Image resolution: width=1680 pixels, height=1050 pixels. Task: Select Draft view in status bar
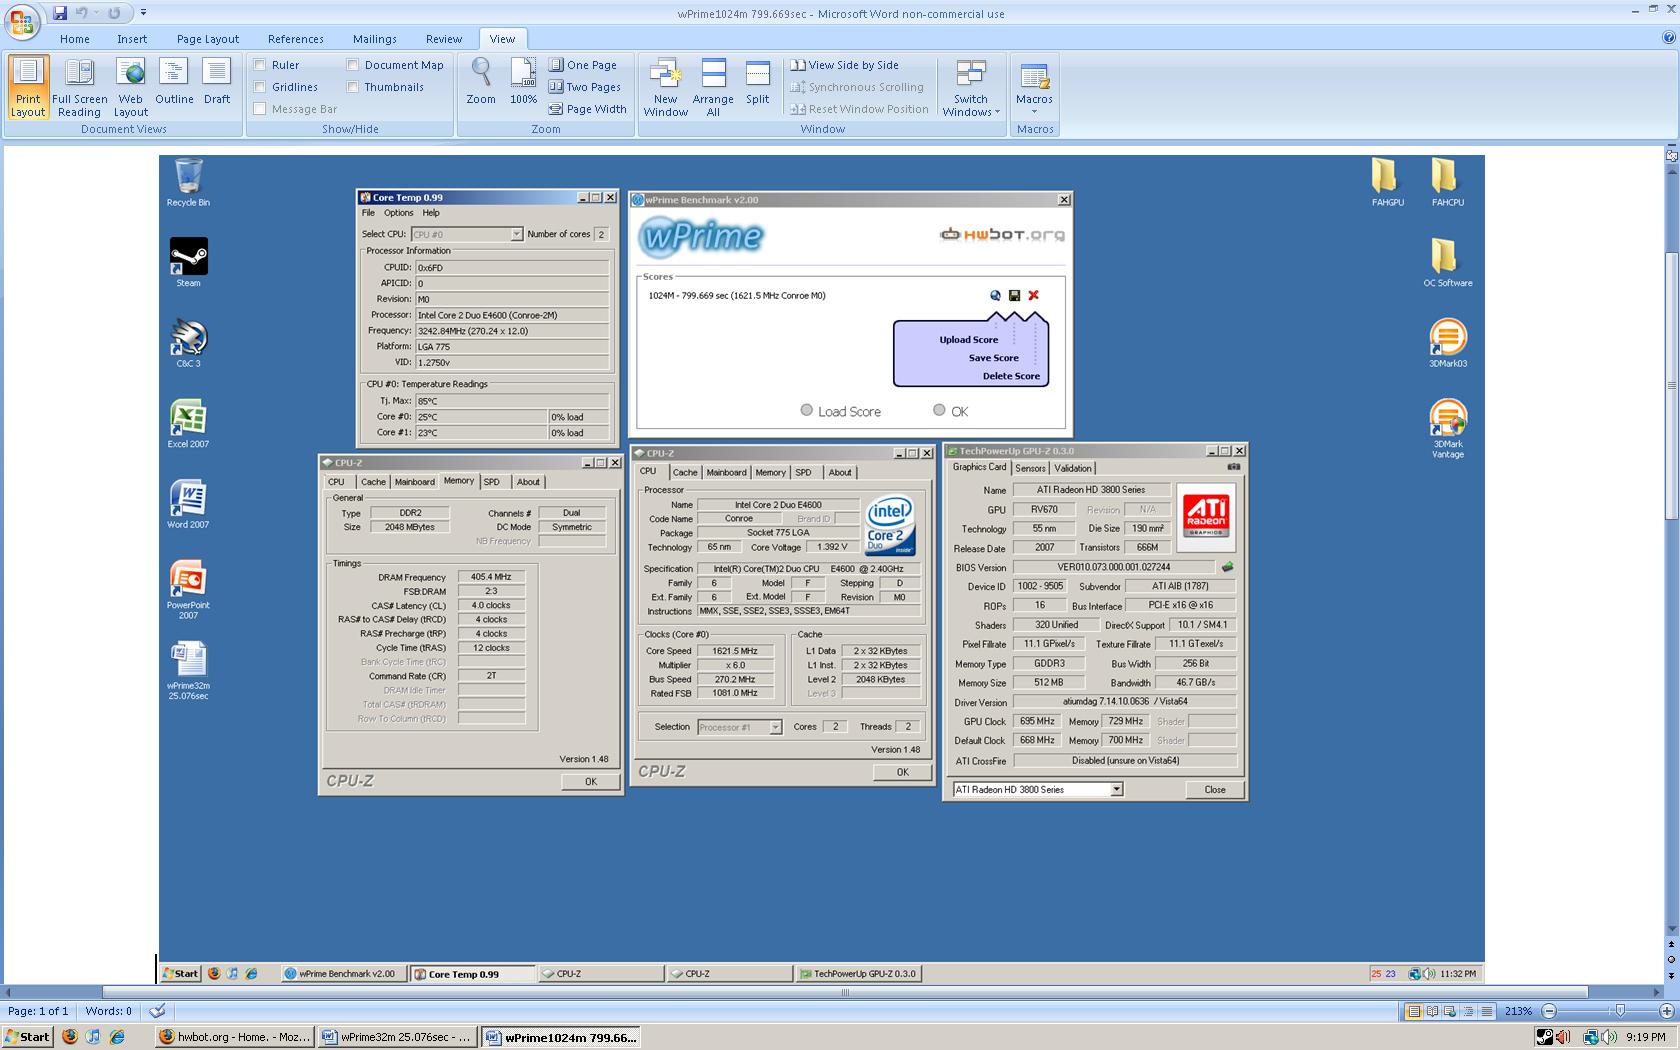[1487, 1011]
